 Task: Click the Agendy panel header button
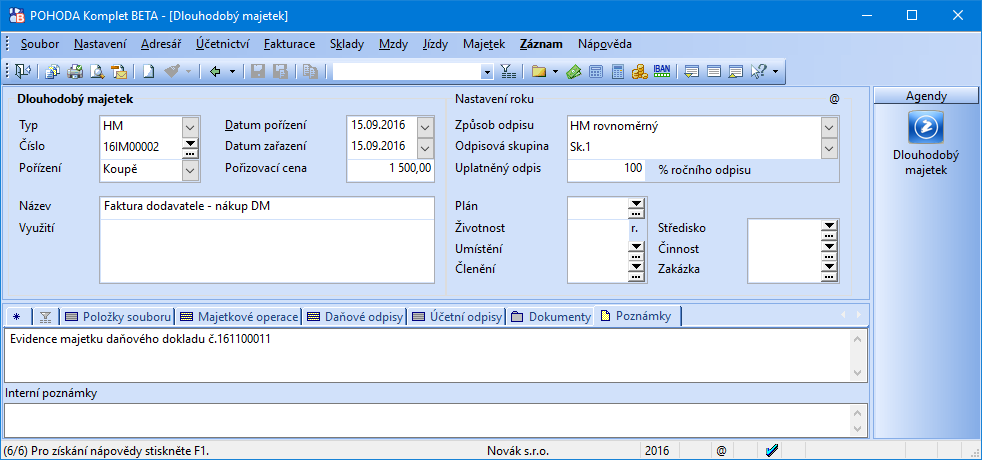(x=926, y=96)
